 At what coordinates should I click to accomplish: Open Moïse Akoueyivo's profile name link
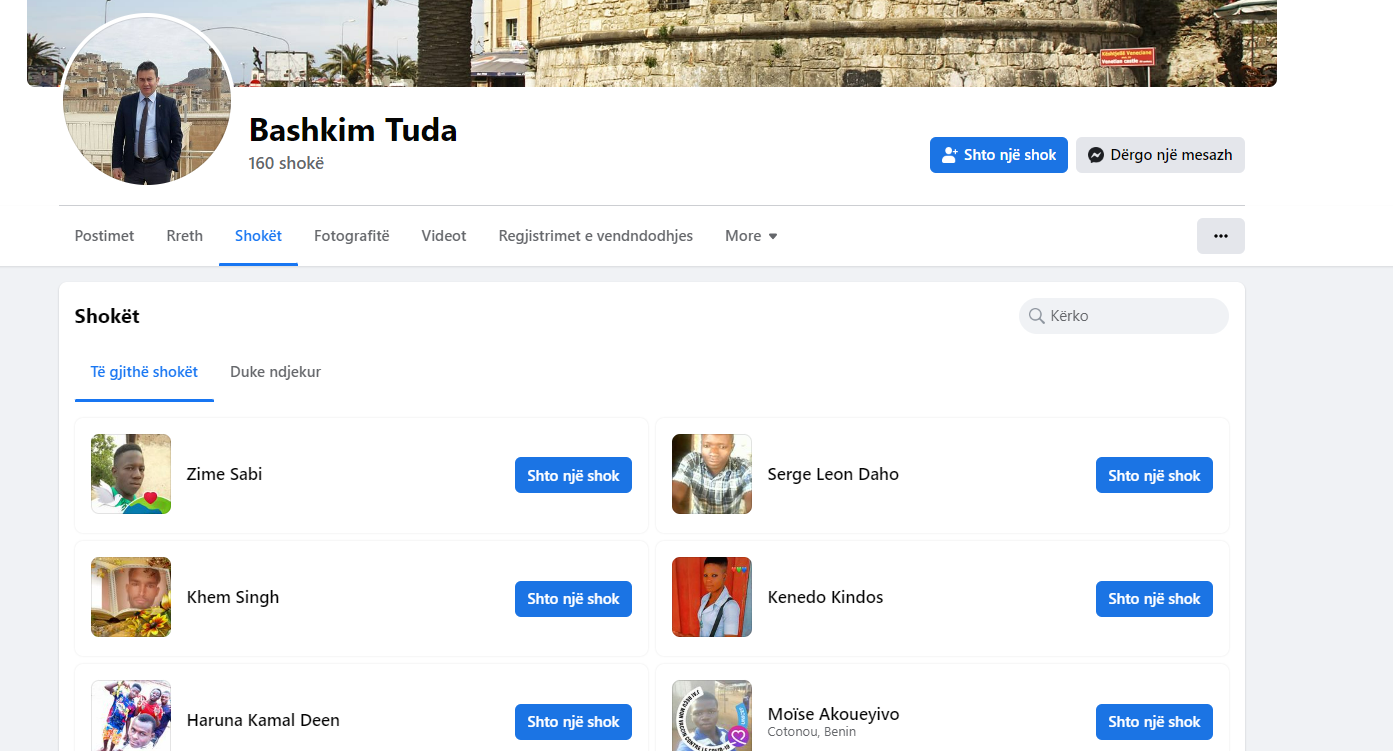pyautogui.click(x=833, y=714)
